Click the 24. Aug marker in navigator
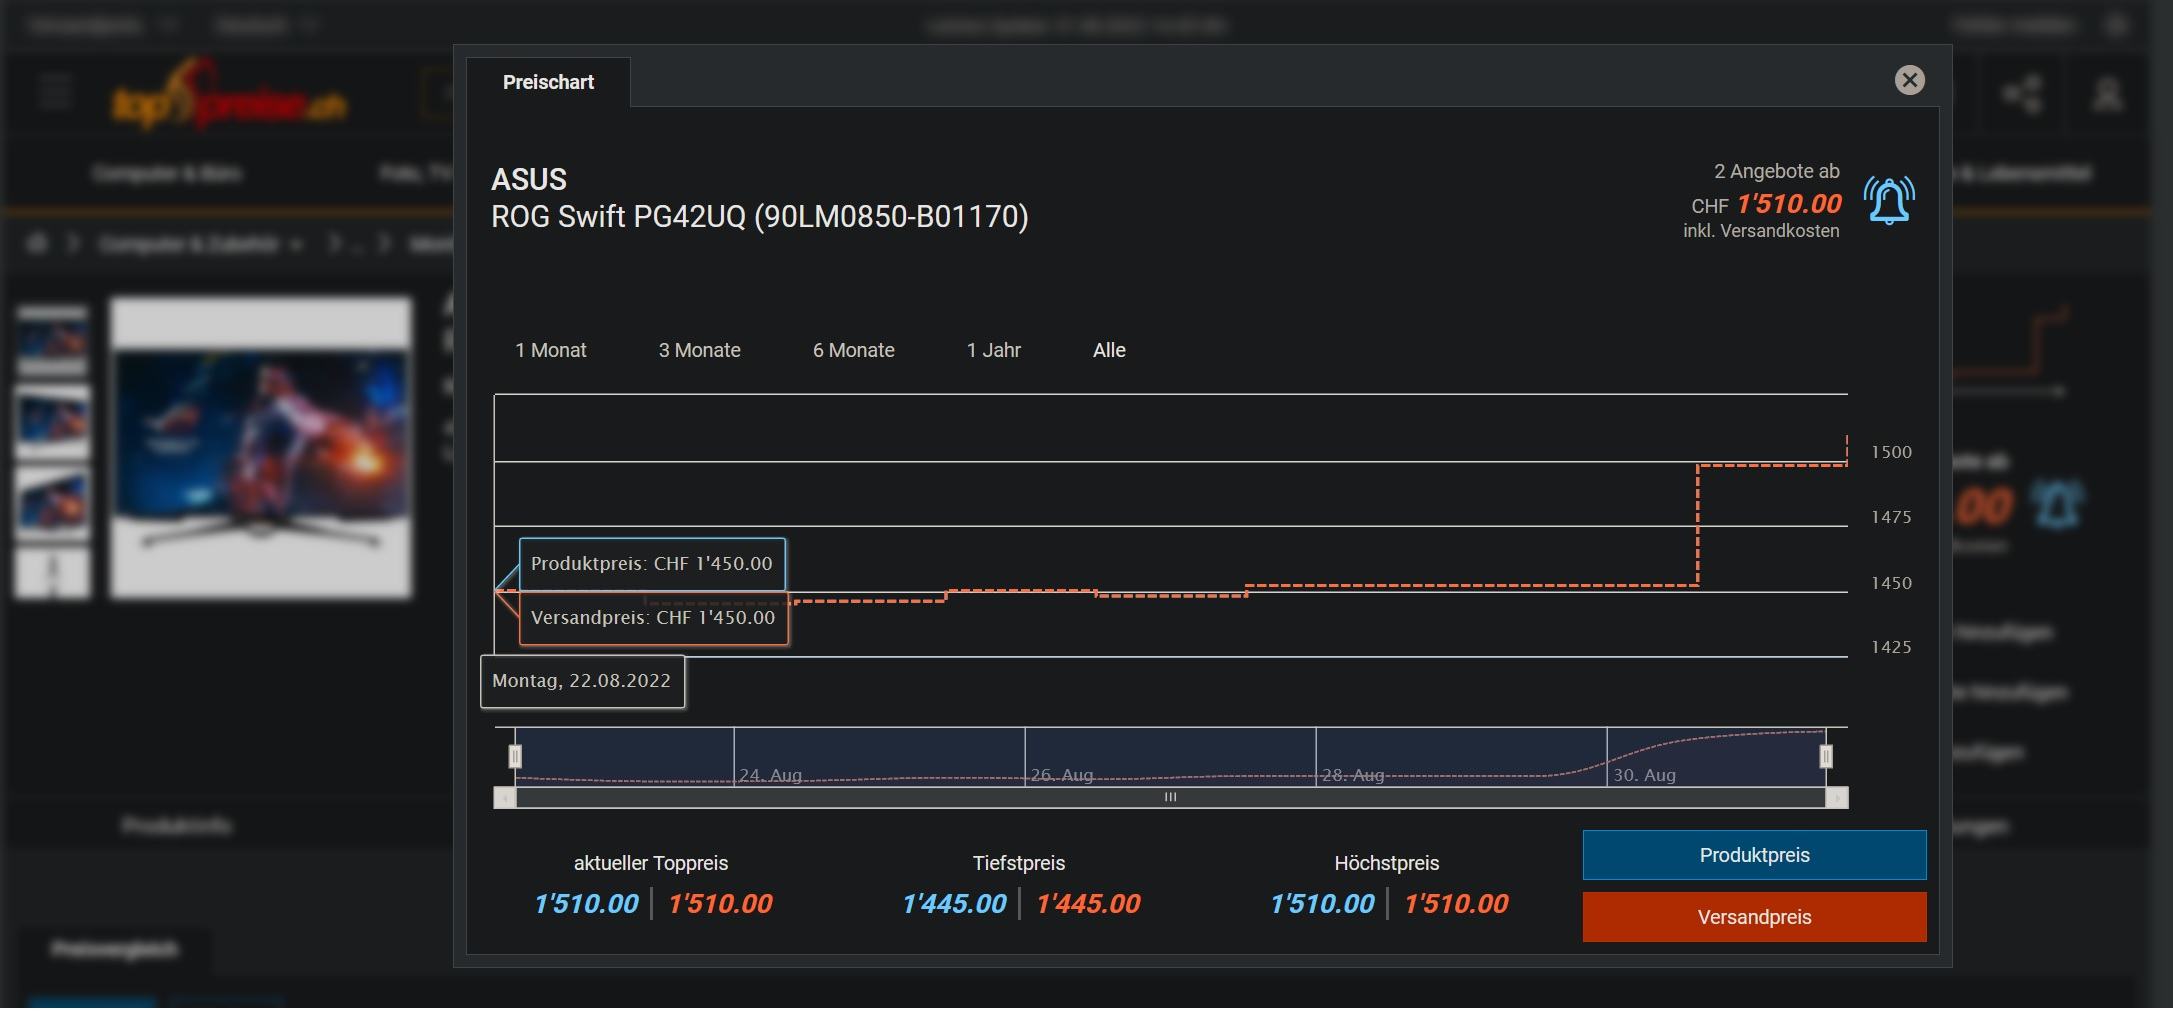This screenshot has width=2173, height=1016. click(x=770, y=775)
